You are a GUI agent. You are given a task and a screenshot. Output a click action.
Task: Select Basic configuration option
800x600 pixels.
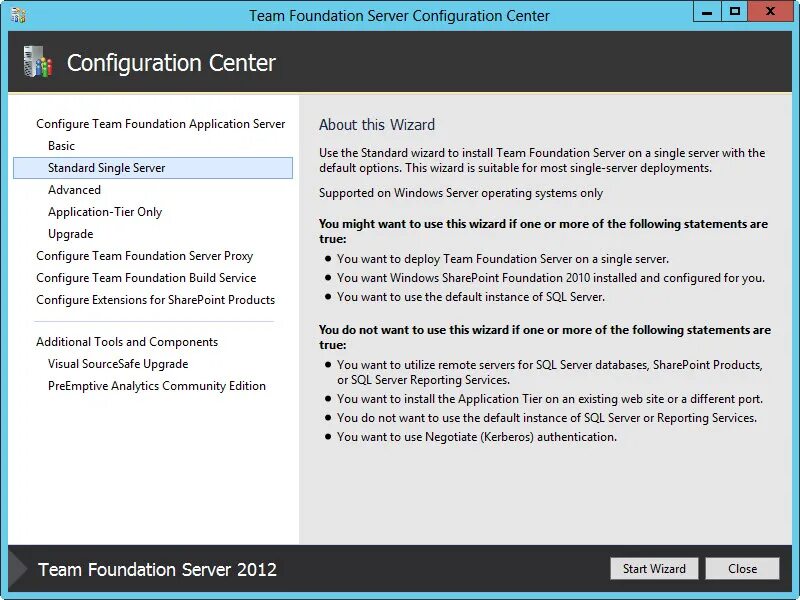[x=61, y=146]
